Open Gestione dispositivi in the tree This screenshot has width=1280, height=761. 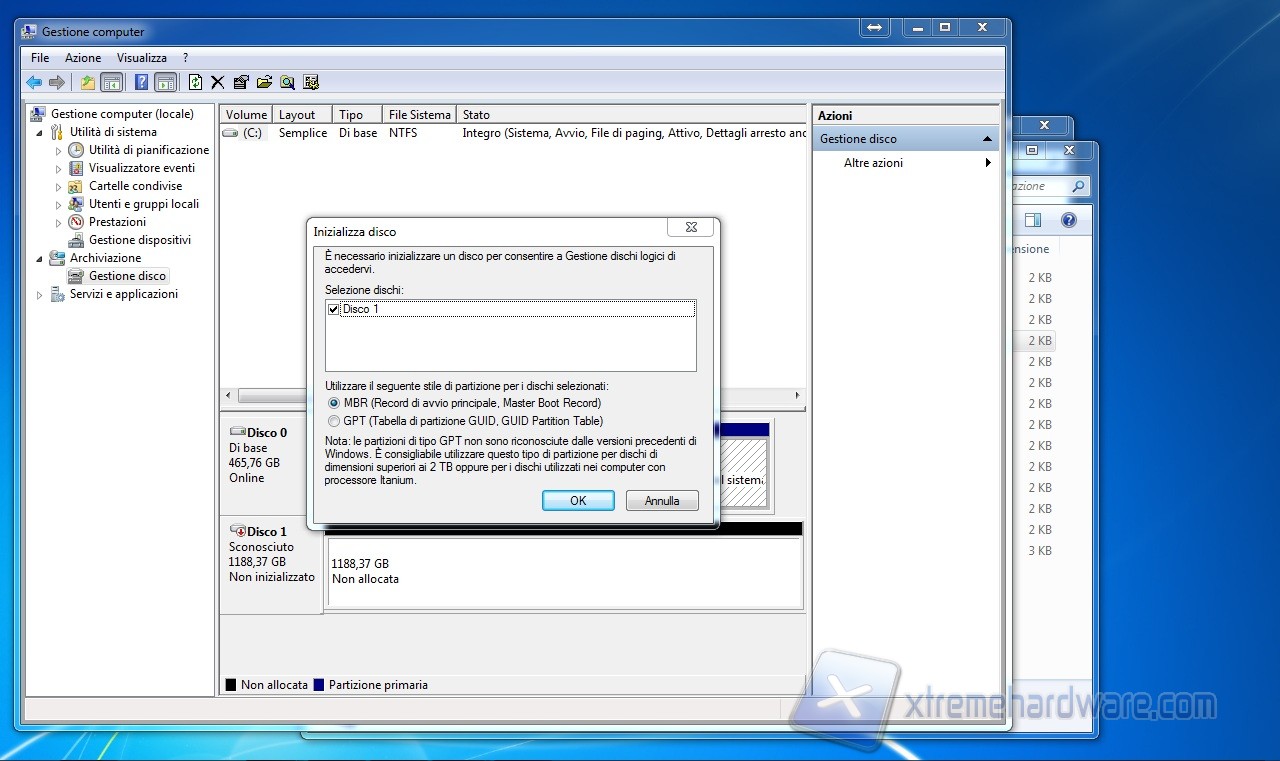(x=139, y=240)
